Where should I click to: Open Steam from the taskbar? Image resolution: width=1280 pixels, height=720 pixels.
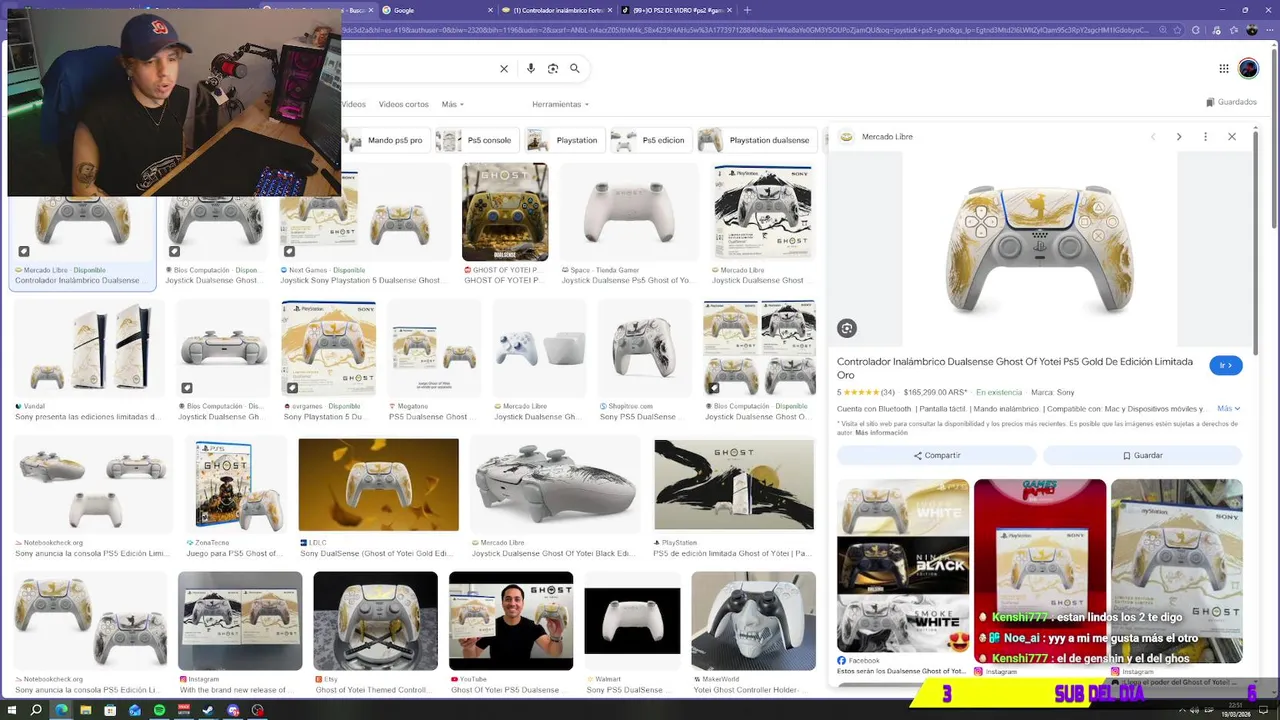pos(209,710)
